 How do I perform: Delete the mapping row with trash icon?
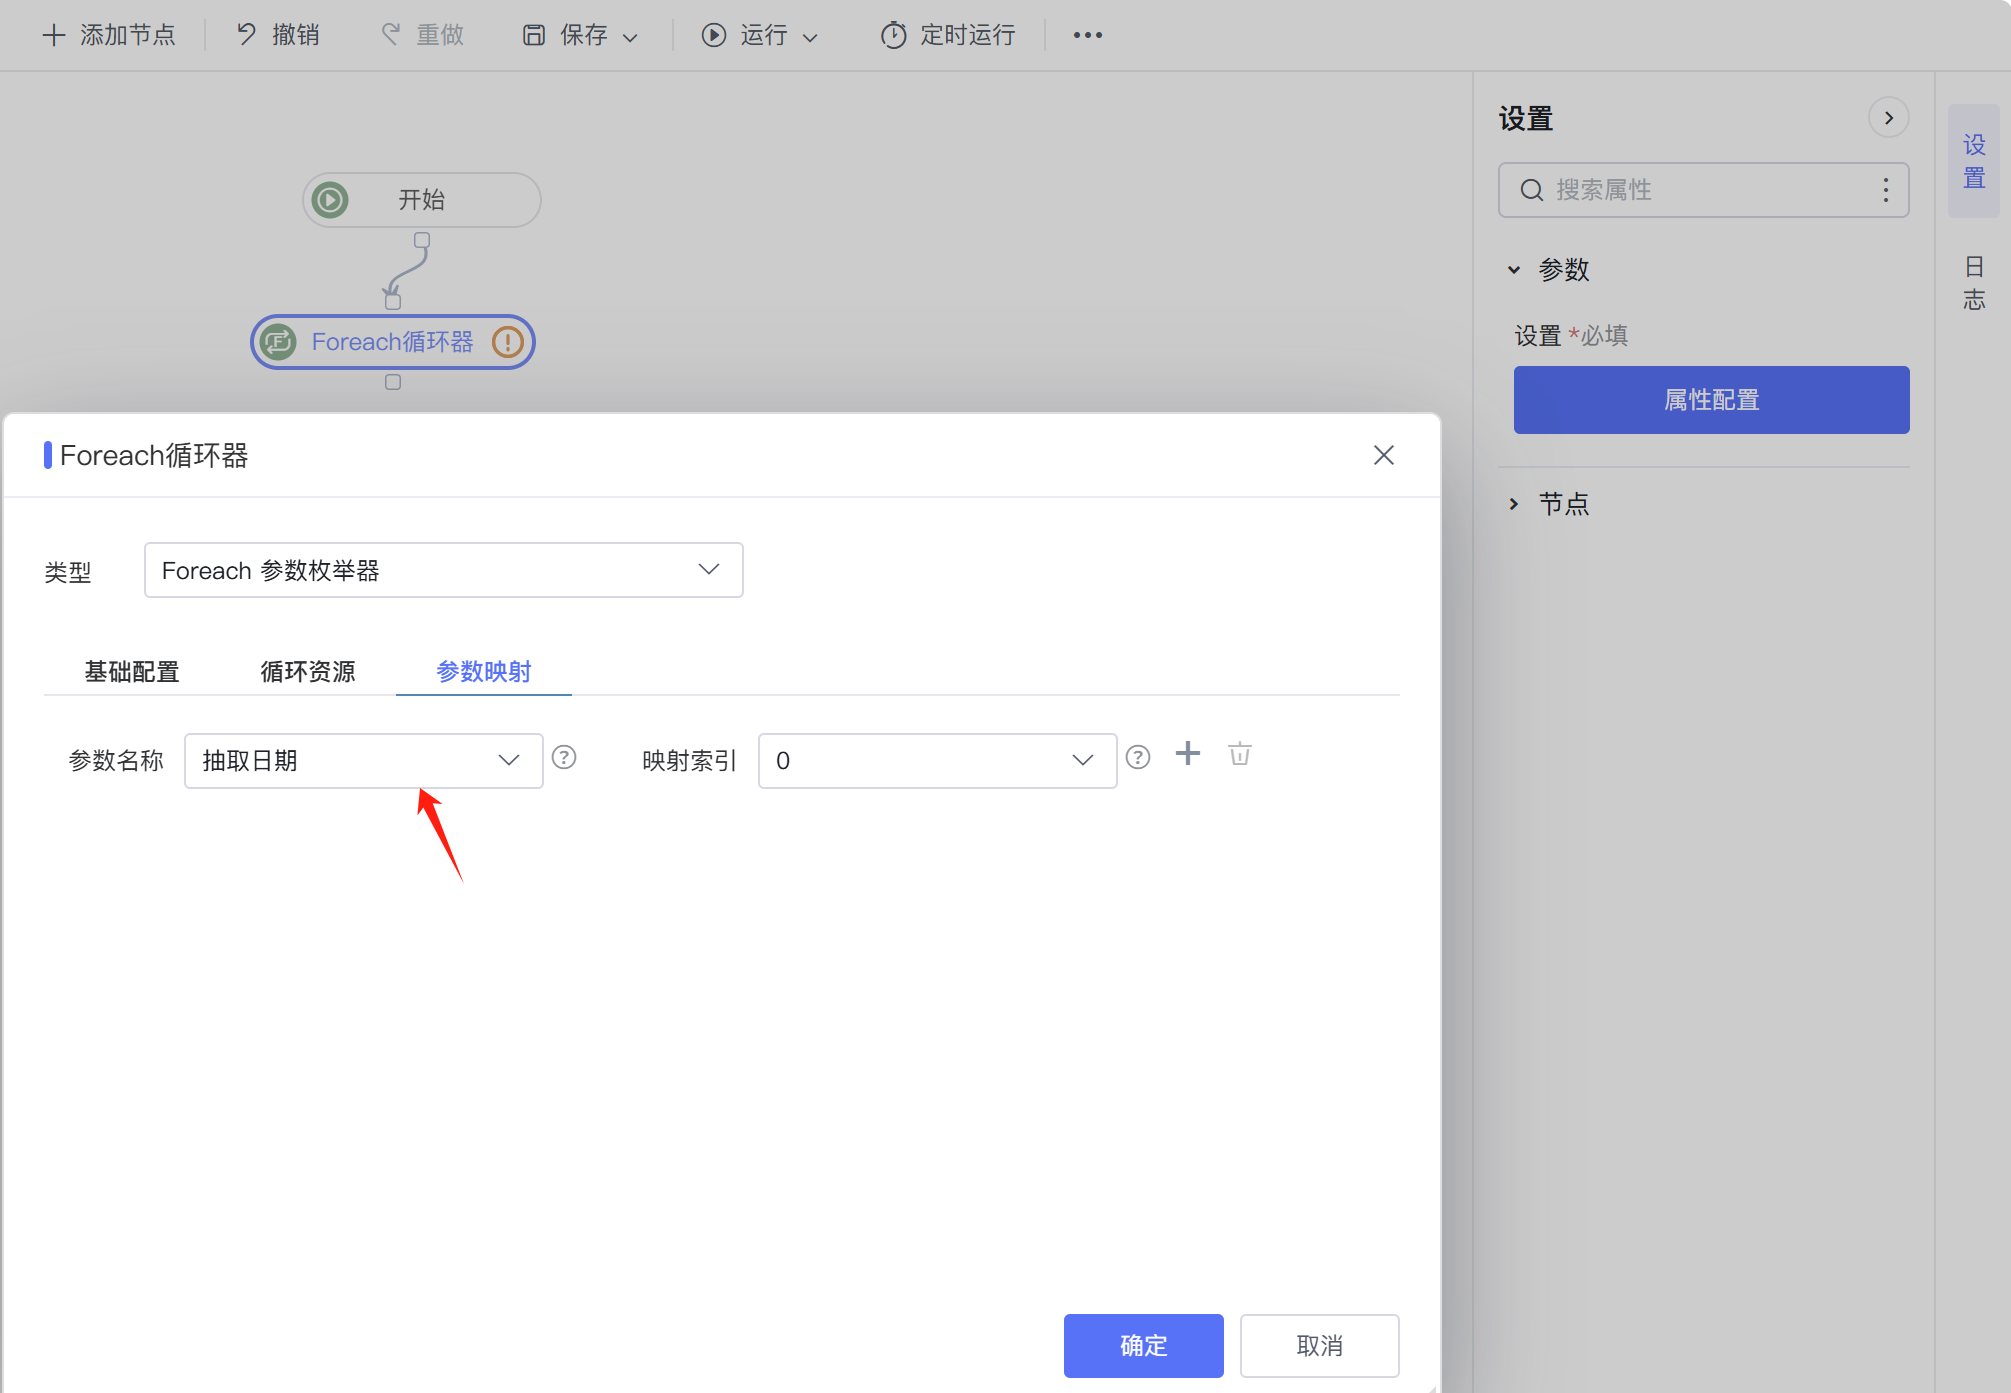(1240, 754)
